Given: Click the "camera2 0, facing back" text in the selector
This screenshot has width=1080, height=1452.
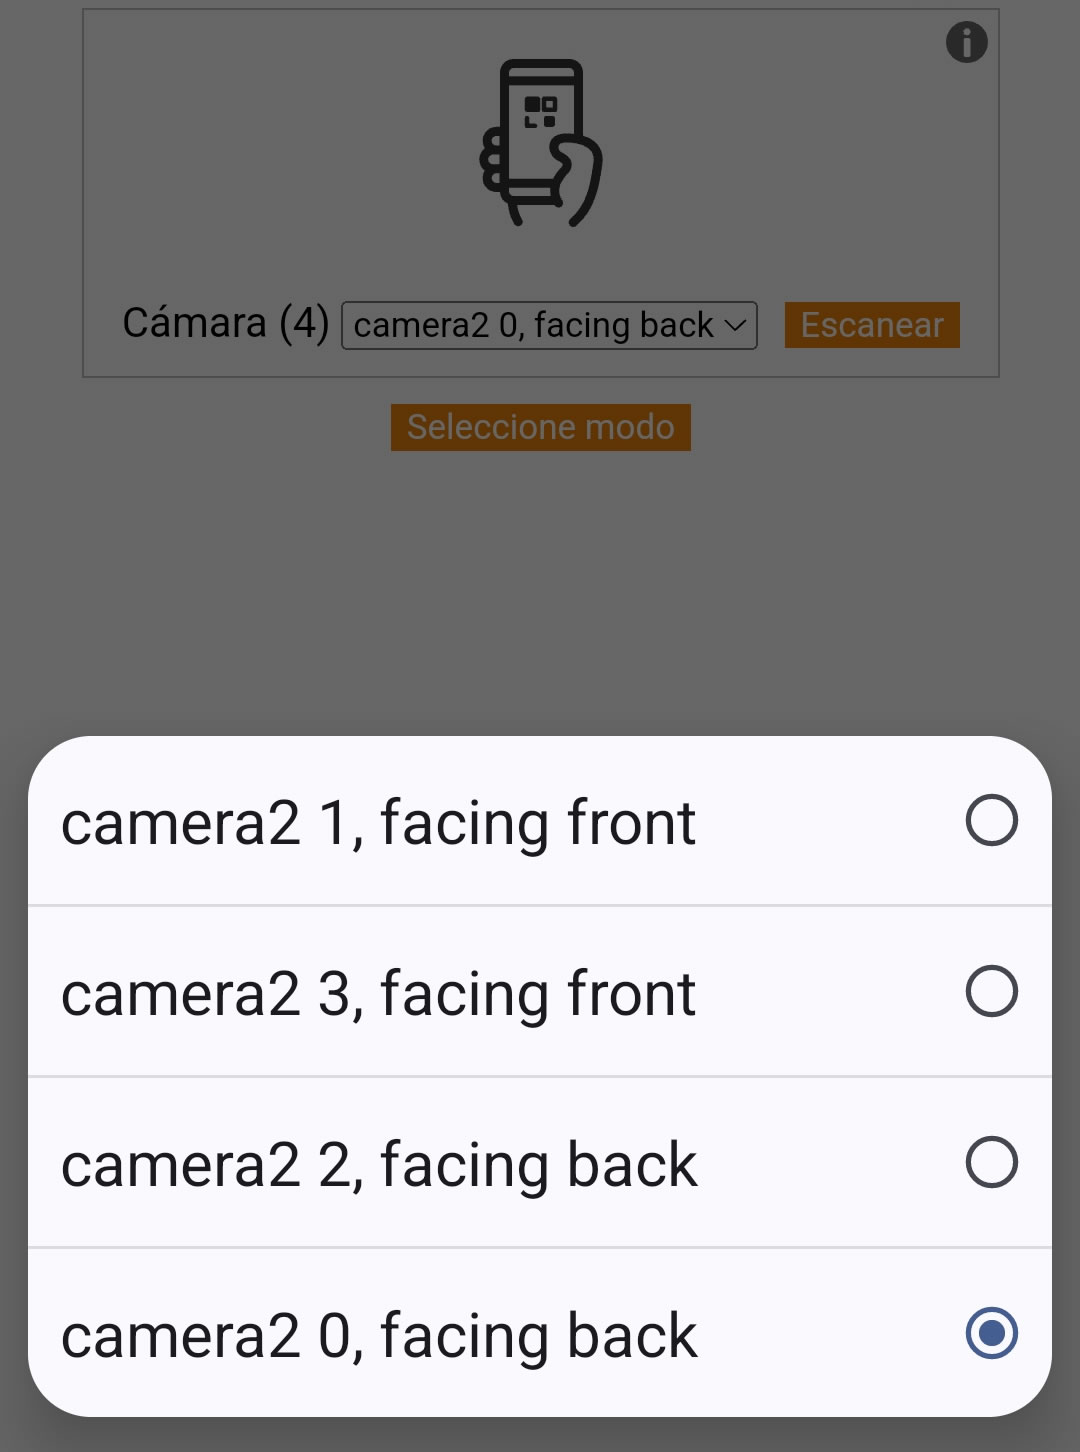Looking at the screenshot, I should [x=533, y=326].
